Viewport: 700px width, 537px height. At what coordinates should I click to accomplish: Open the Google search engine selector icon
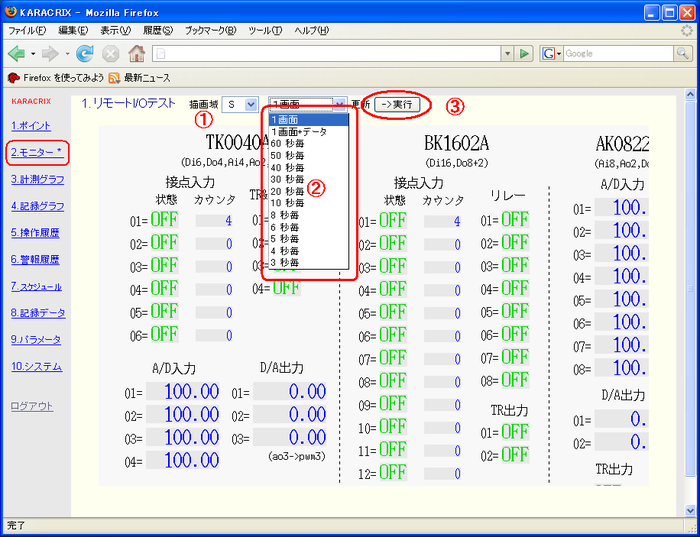point(551,54)
